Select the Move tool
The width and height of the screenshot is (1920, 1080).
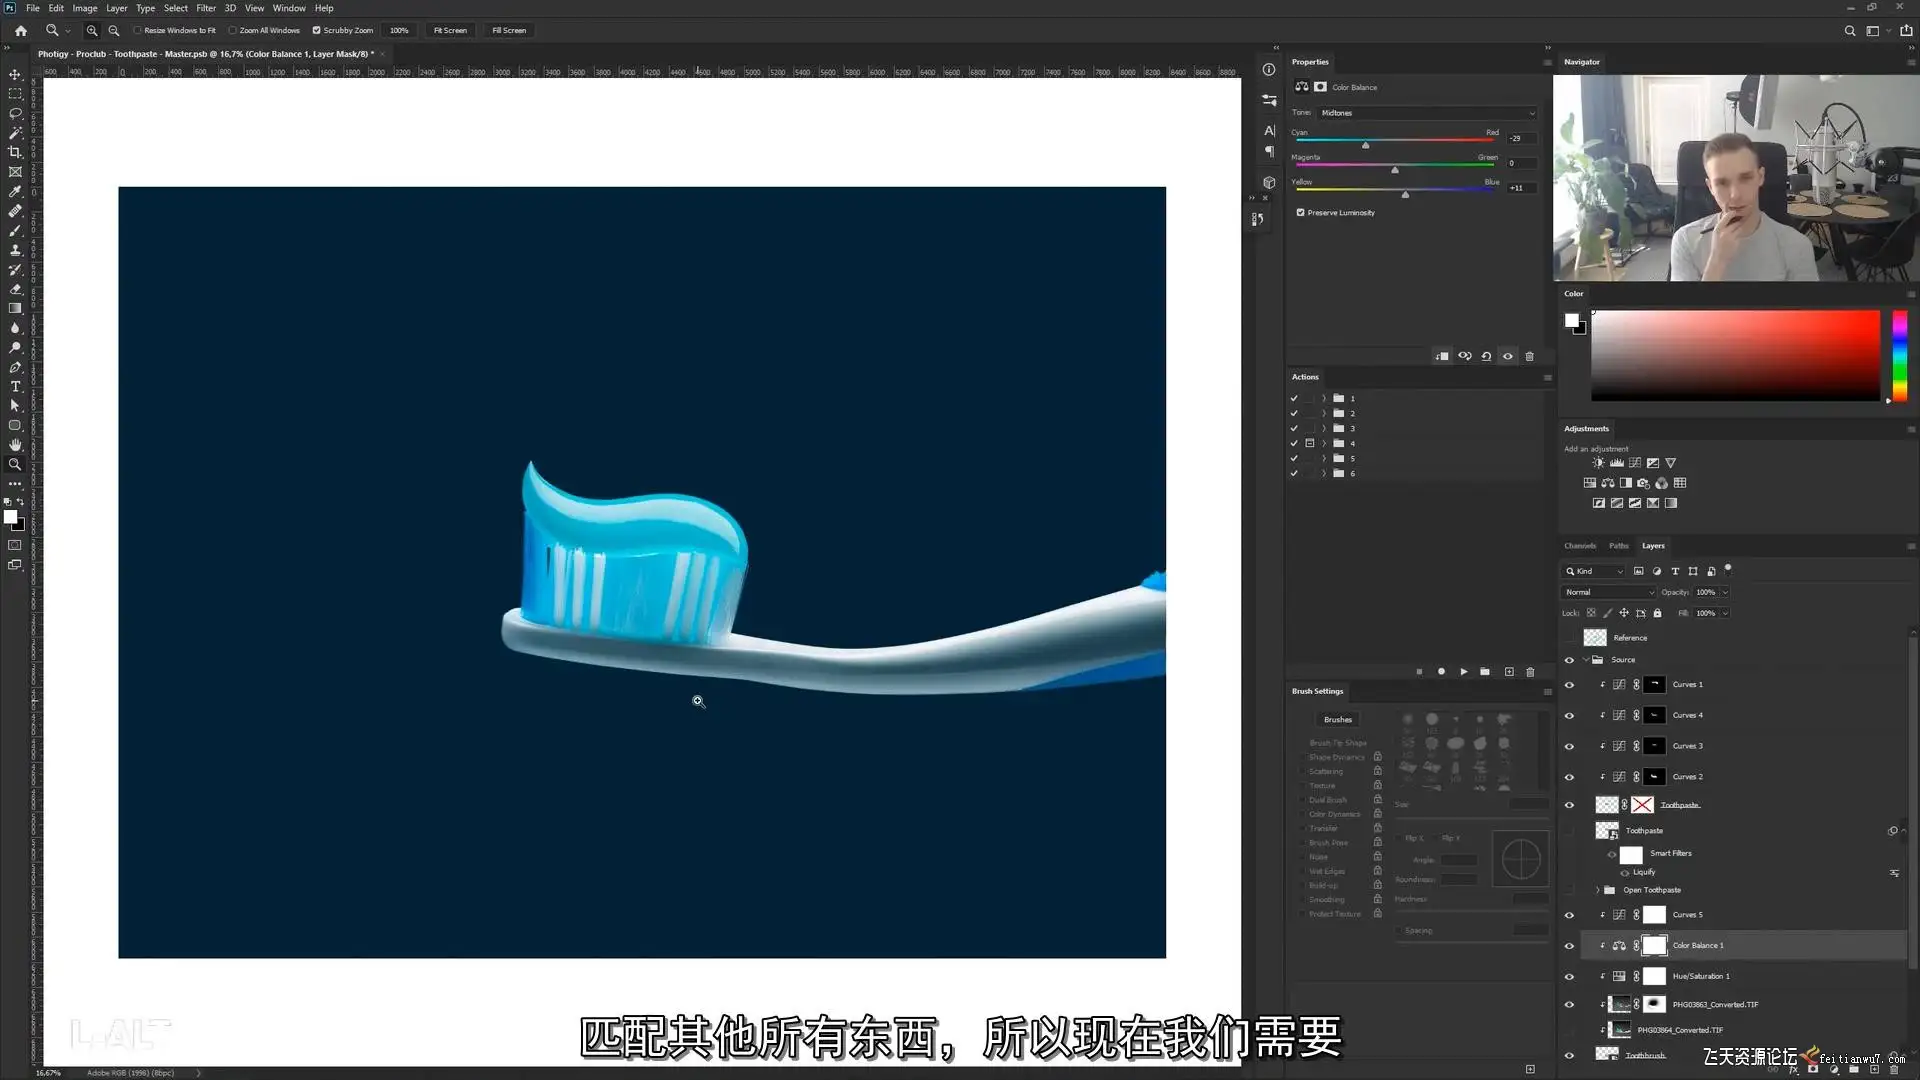15,75
